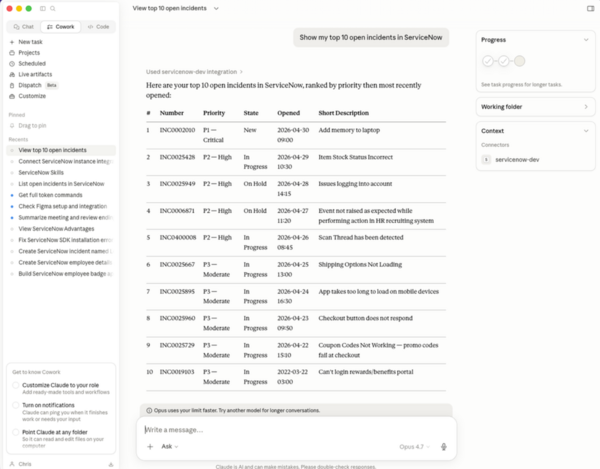Open search with magnifier icon

pos(53,8)
